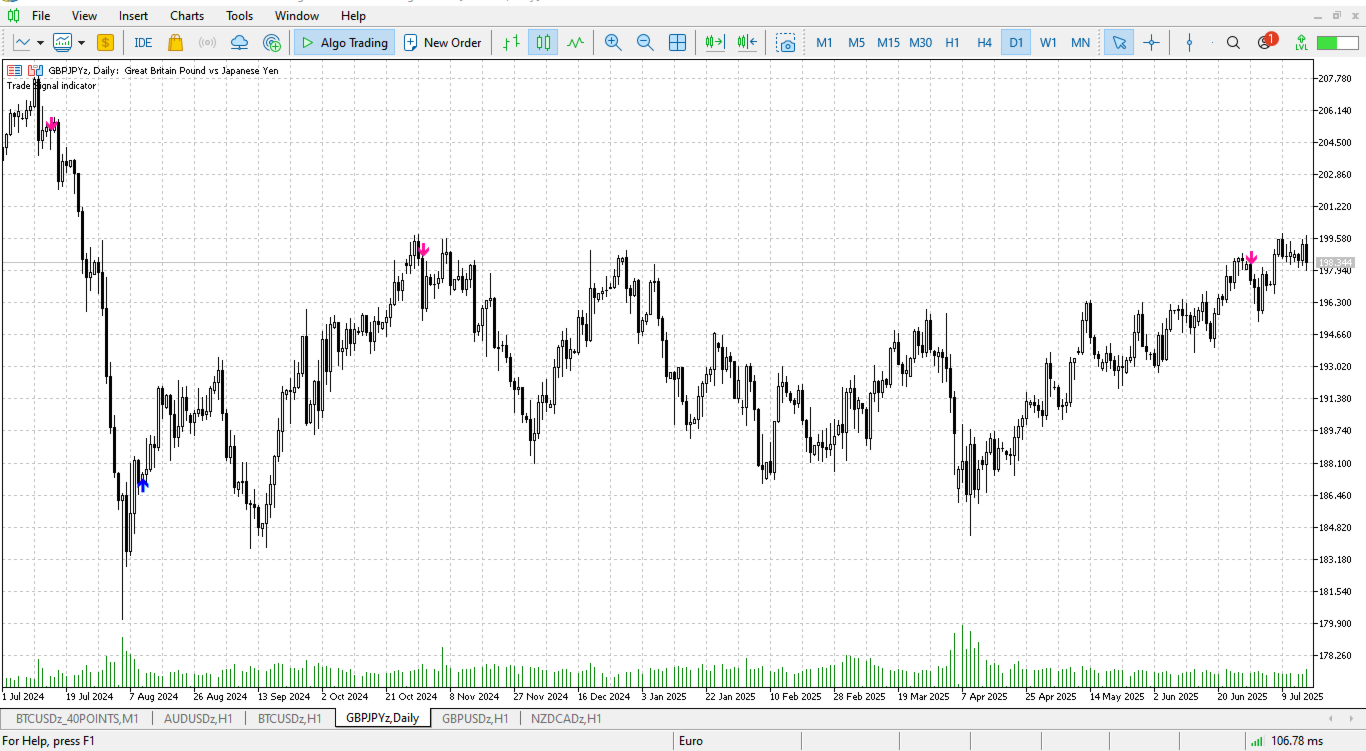Open the Market shopping bag icon
This screenshot has width=1366, height=751.
point(176,43)
